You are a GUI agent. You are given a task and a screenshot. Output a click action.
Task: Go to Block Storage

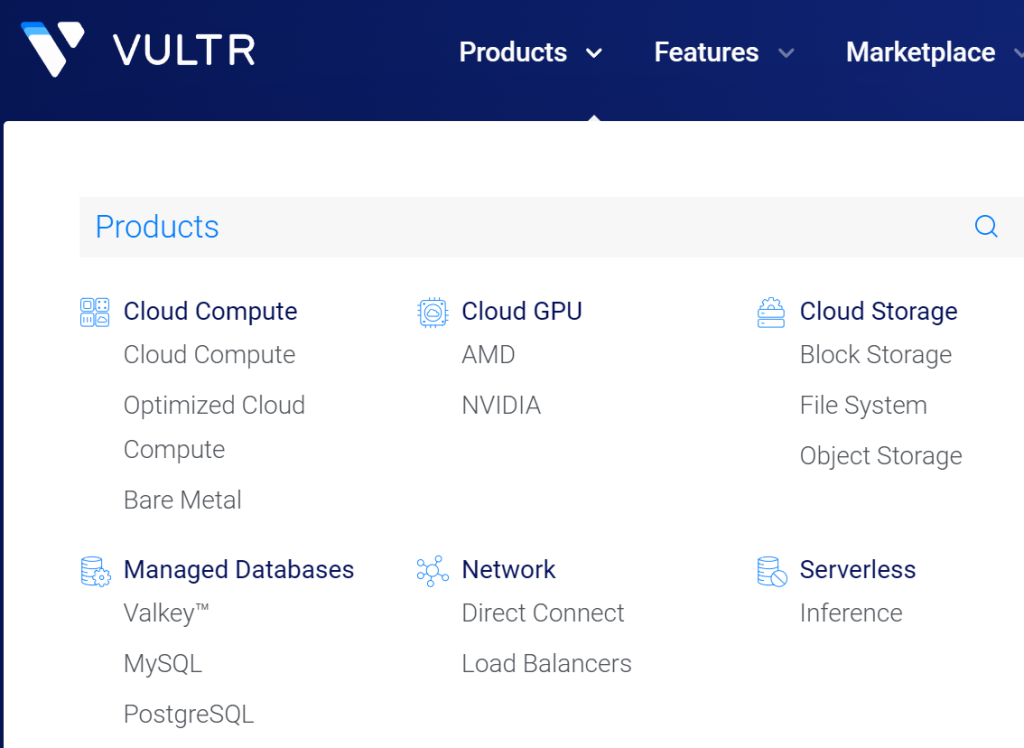[x=876, y=355]
